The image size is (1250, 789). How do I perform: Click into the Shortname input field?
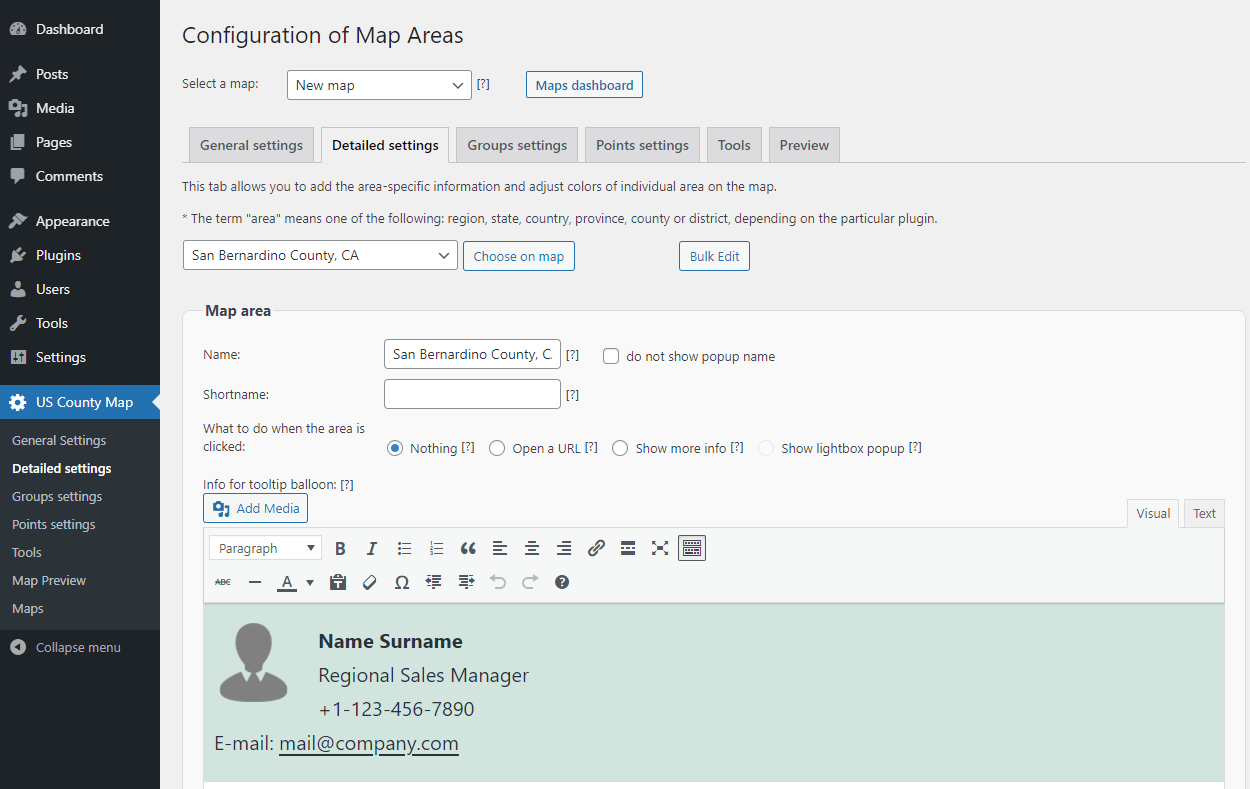click(472, 394)
